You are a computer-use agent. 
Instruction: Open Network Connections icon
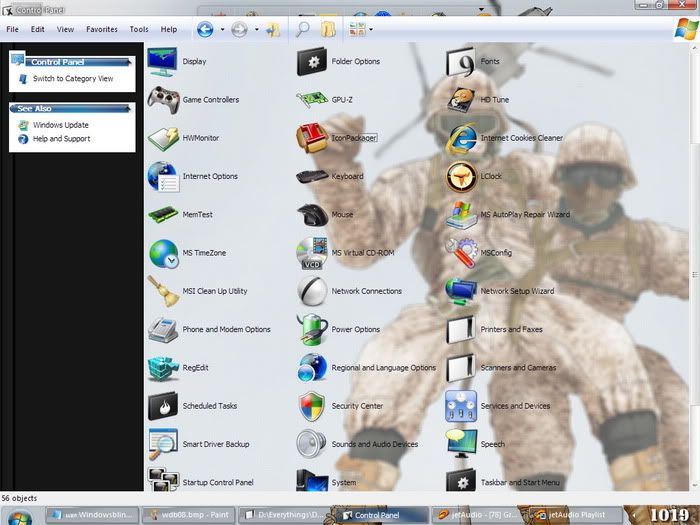pyautogui.click(x=312, y=291)
